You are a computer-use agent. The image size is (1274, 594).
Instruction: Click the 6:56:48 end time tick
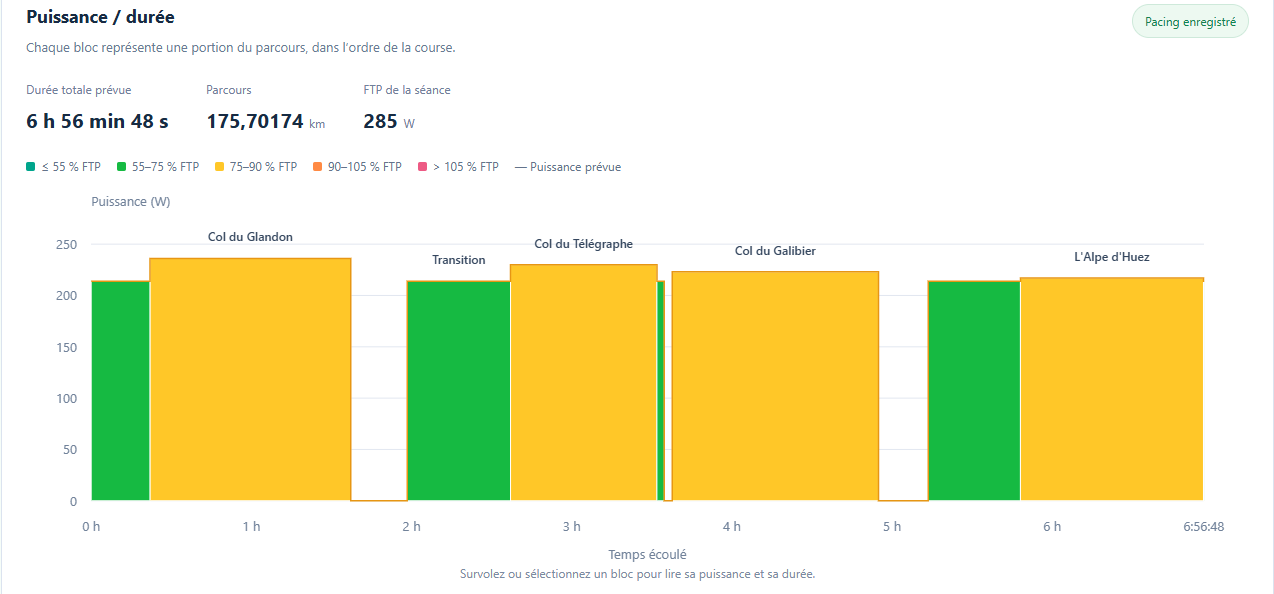click(x=1203, y=527)
